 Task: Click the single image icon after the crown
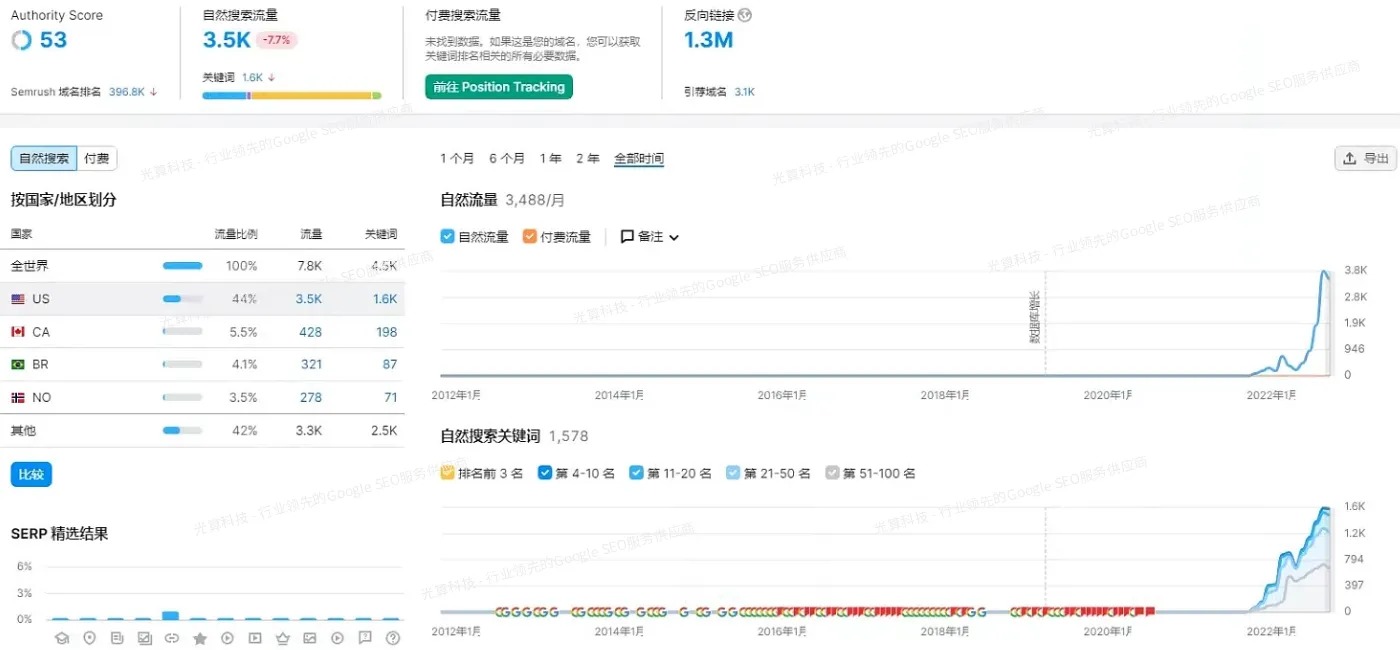(310, 638)
